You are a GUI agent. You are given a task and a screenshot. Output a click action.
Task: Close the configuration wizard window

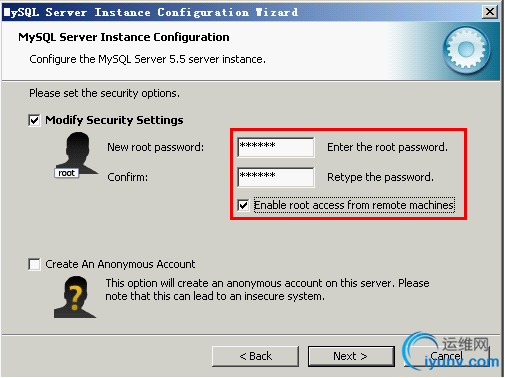(490, 12)
